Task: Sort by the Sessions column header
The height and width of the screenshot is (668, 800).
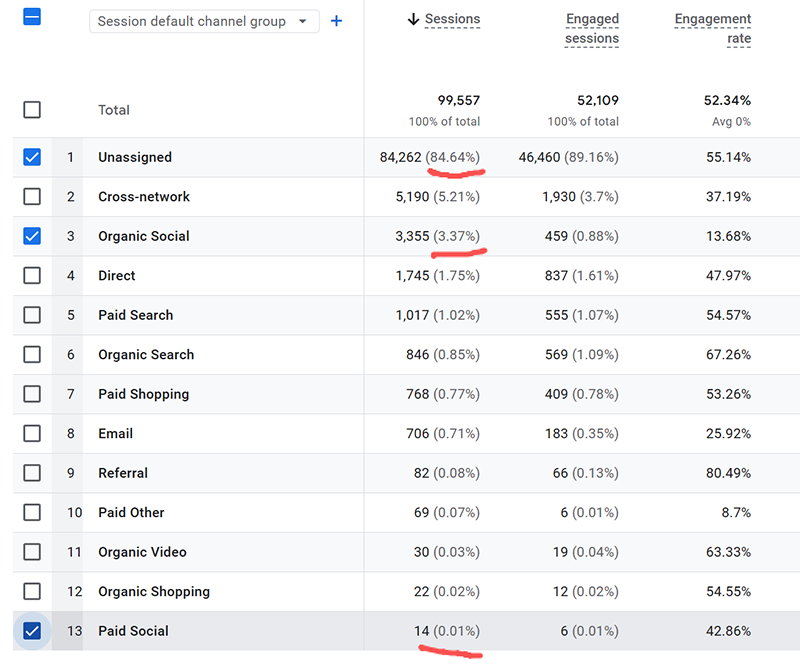Action: (452, 19)
